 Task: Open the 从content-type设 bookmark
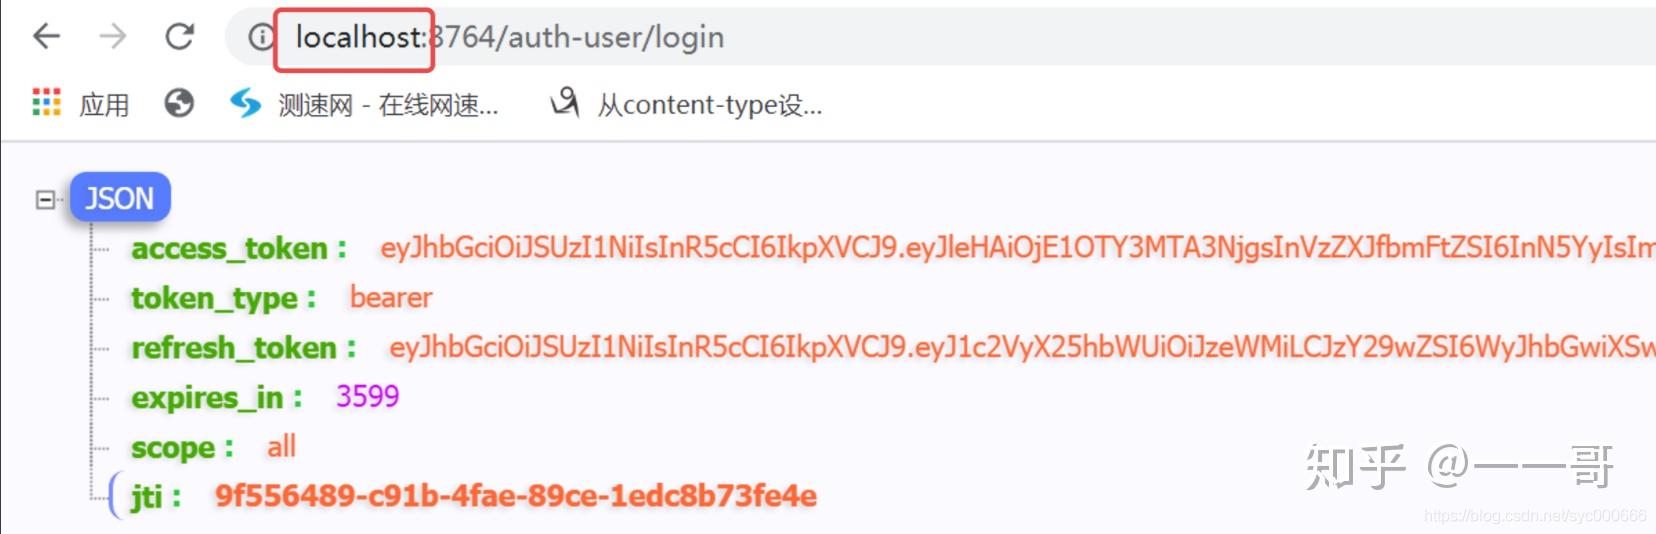(x=686, y=103)
